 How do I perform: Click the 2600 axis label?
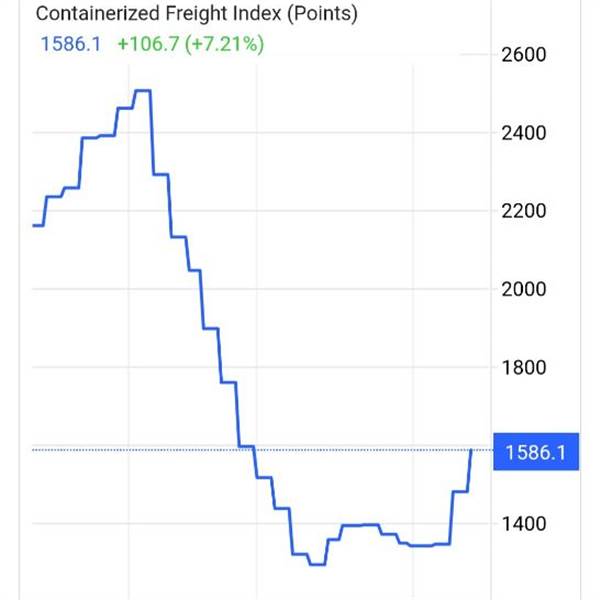click(523, 55)
